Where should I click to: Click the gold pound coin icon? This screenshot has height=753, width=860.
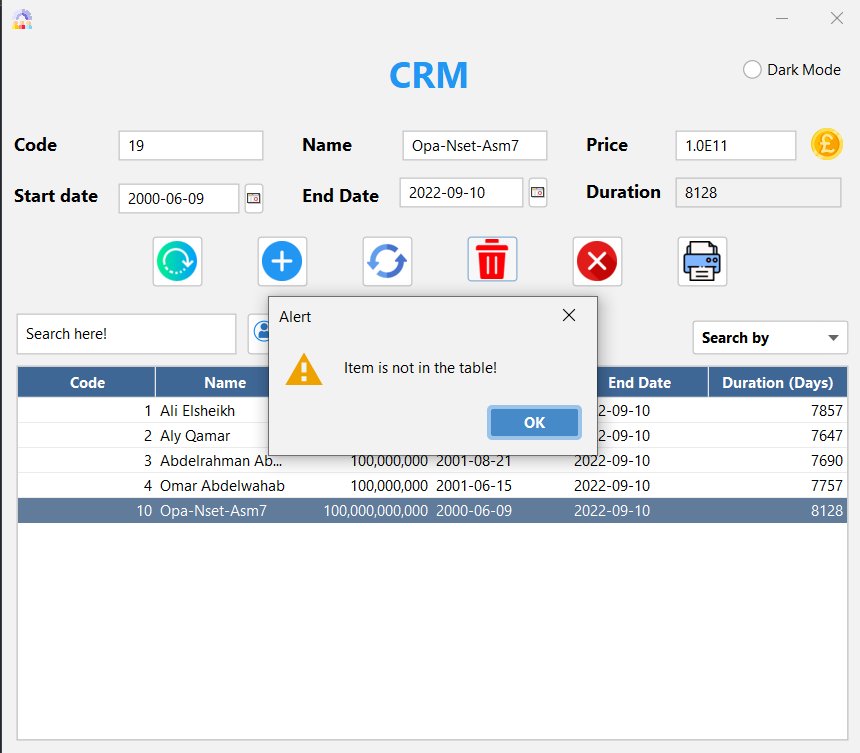tap(827, 144)
